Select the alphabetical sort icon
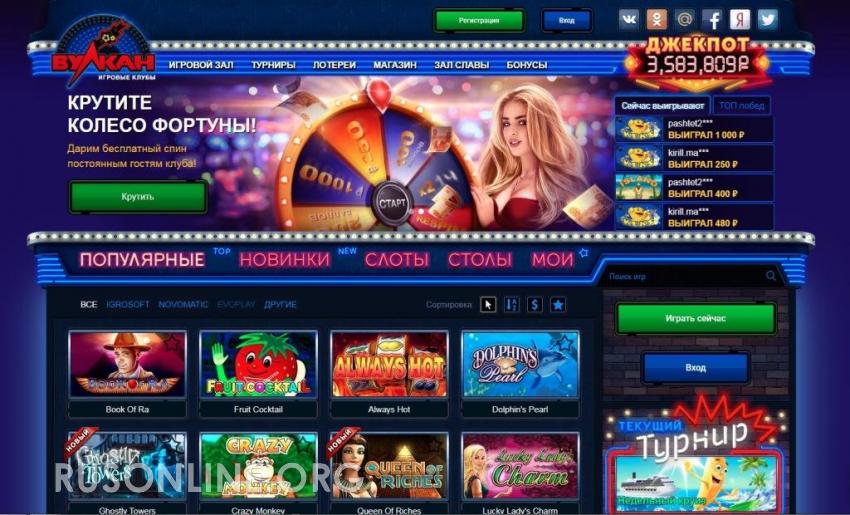This screenshot has height=515, width=850. coord(511,305)
